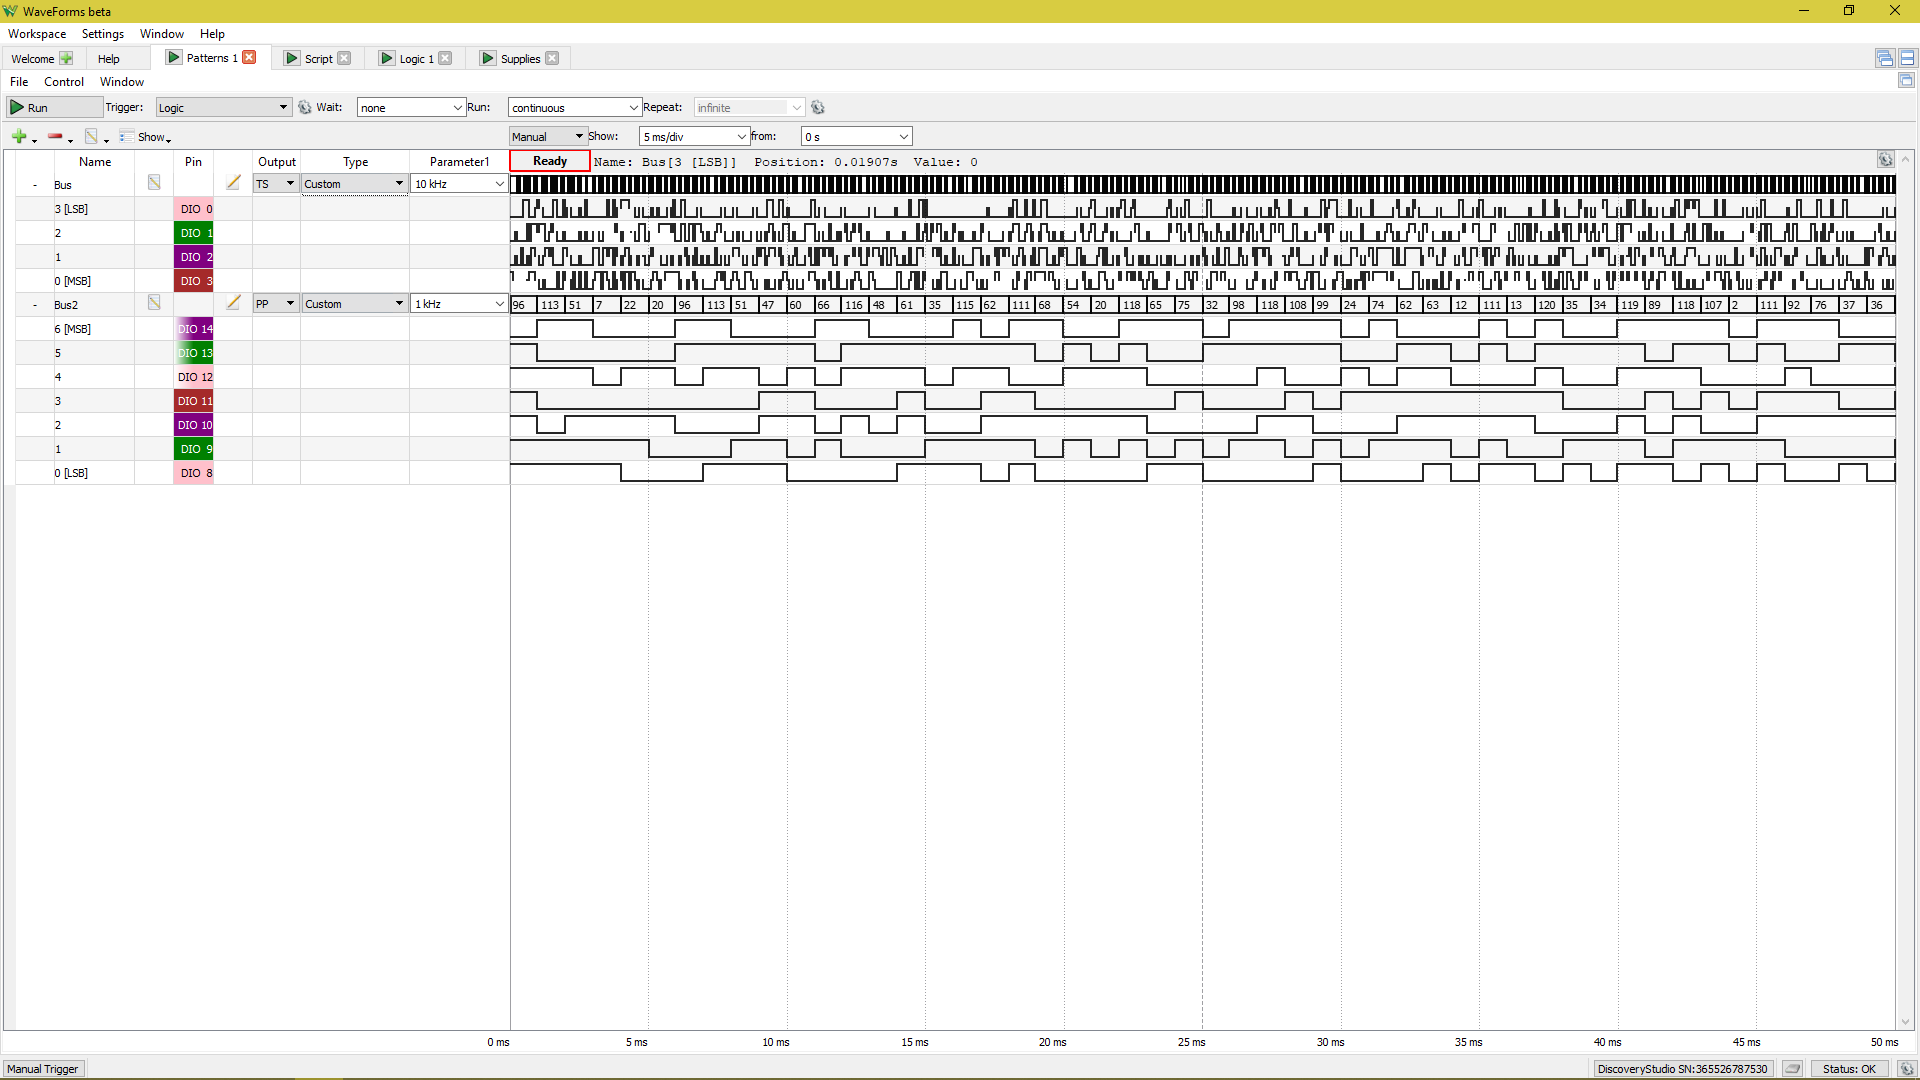Screen dimensions: 1920x1080
Task: Click the Run button
Action: 54,108
